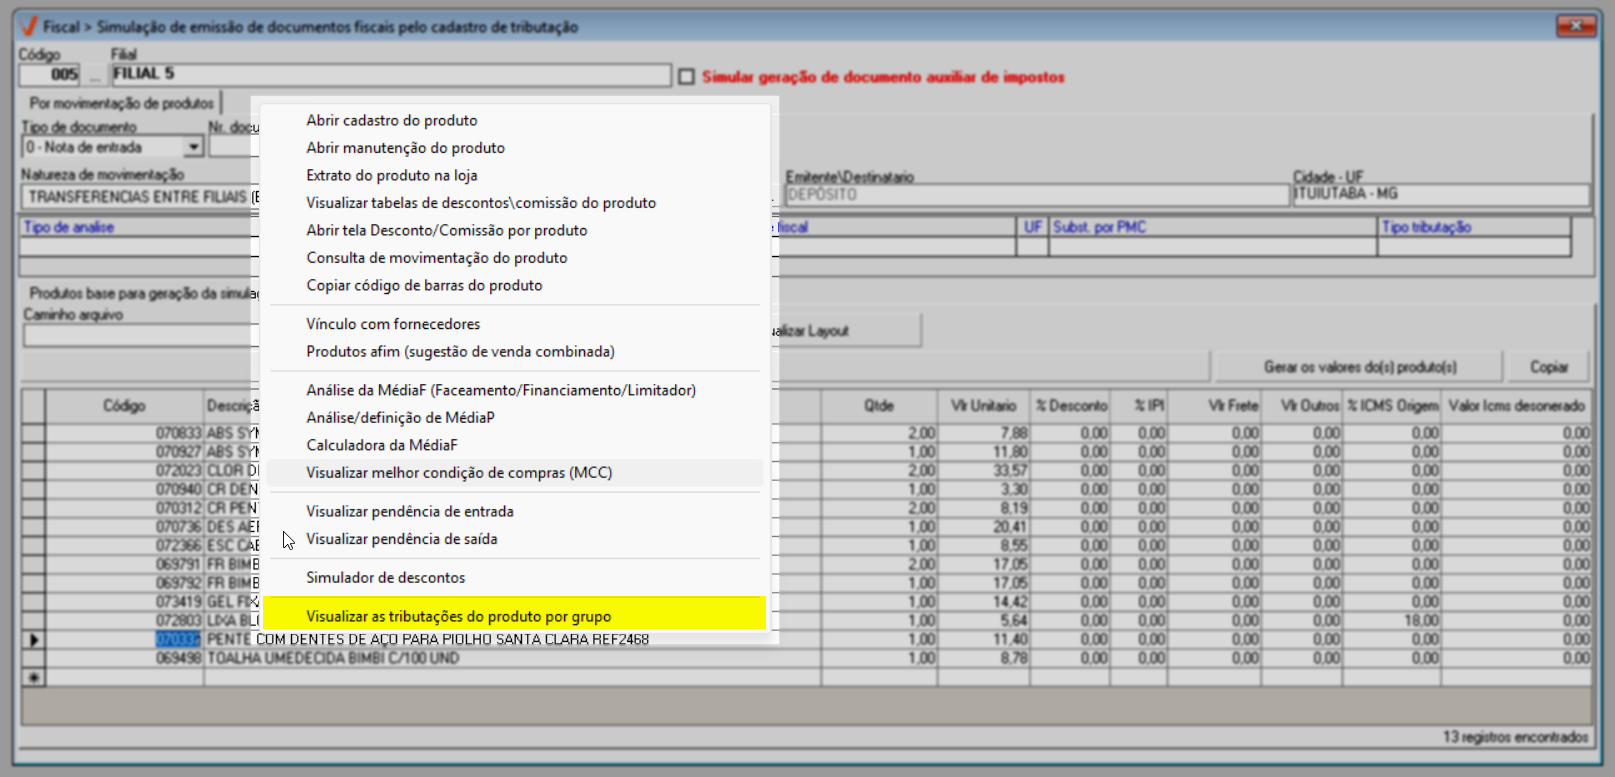Click the current row arrow indicator
Image resolution: width=1615 pixels, height=777 pixels.
pyautogui.click(x=33, y=639)
